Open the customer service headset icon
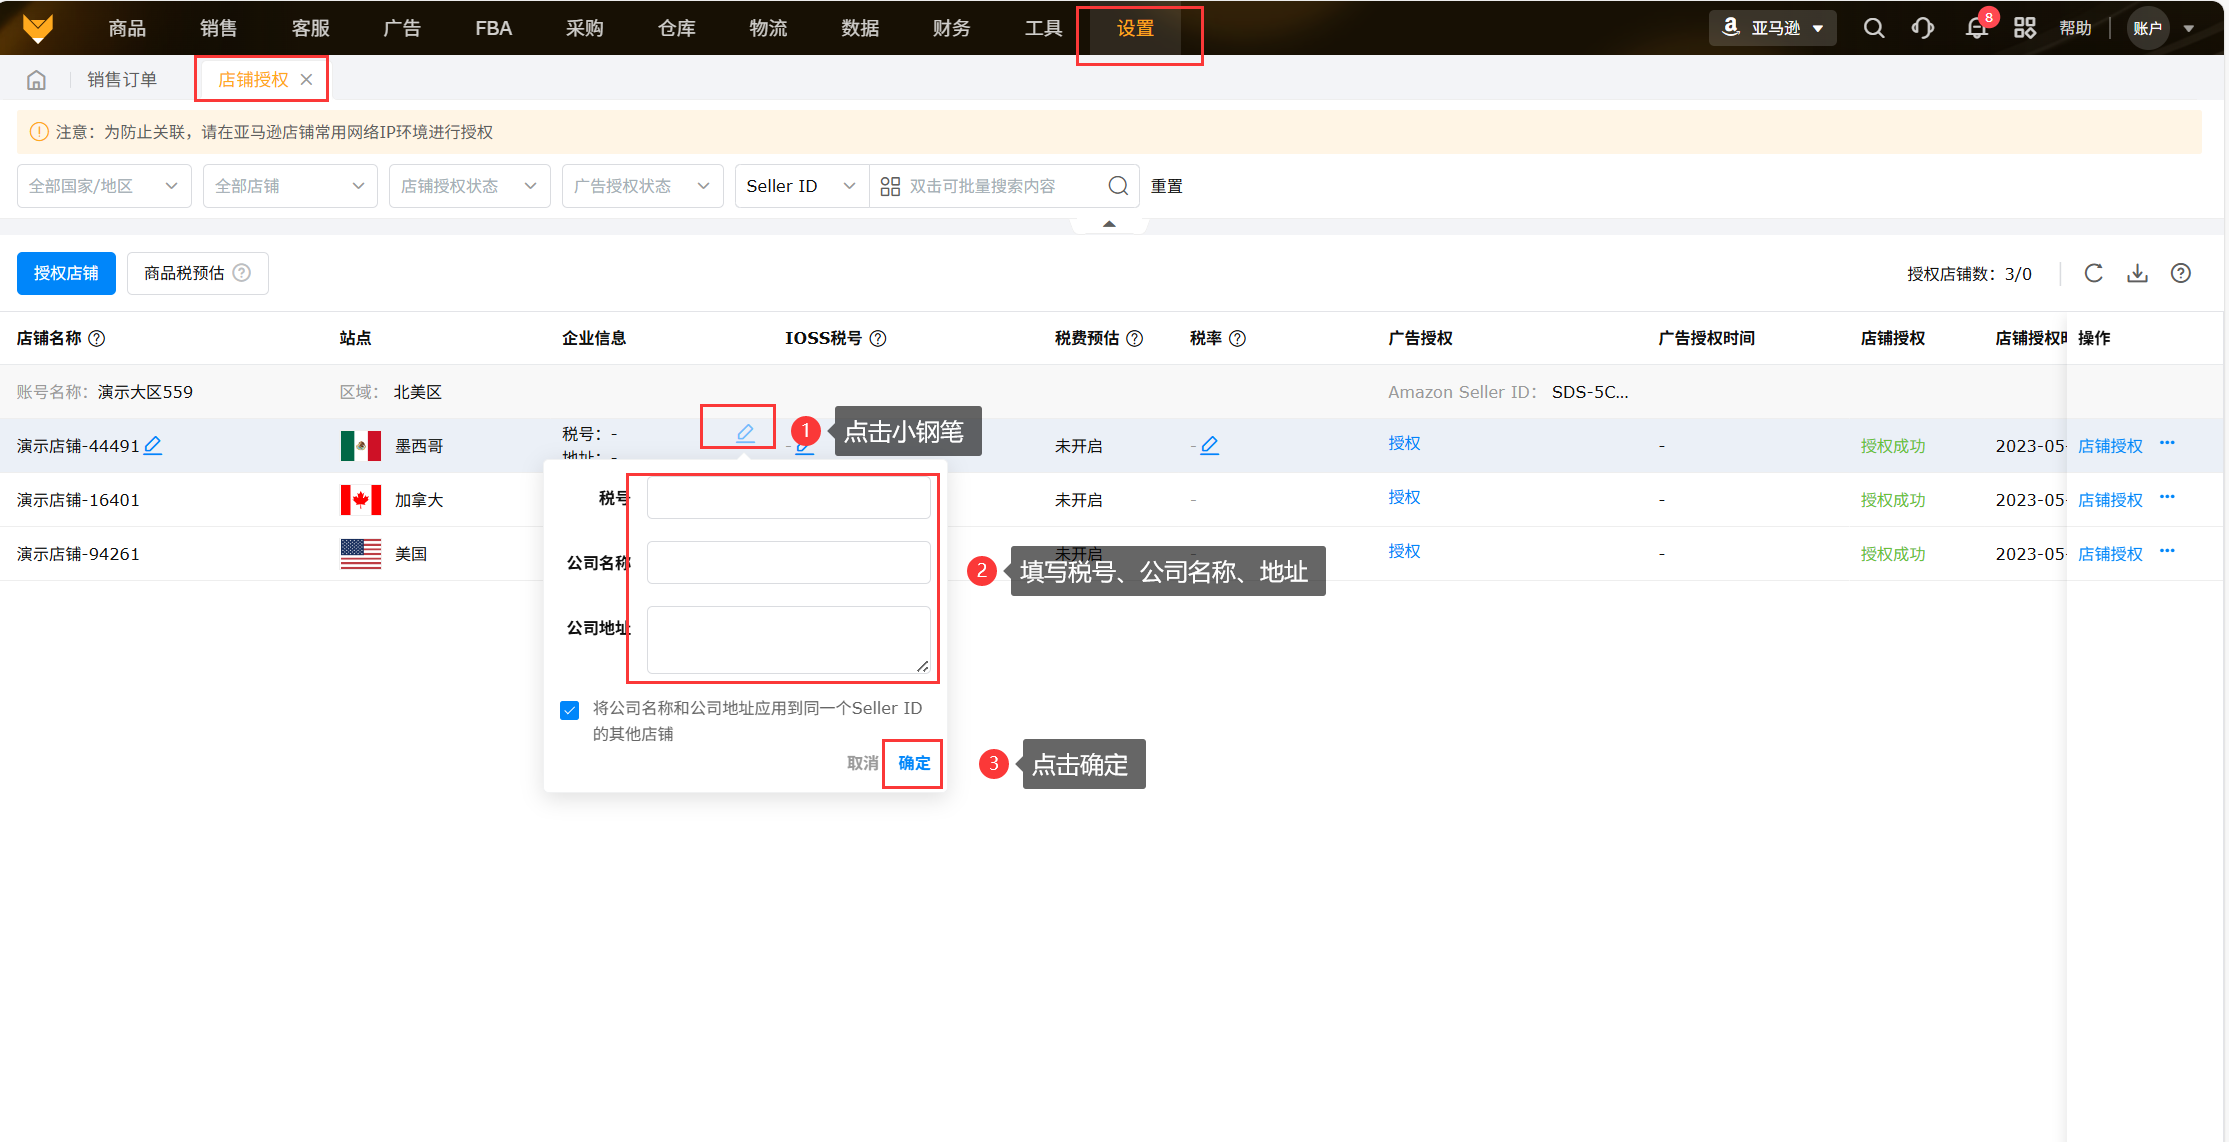 tap(1922, 28)
